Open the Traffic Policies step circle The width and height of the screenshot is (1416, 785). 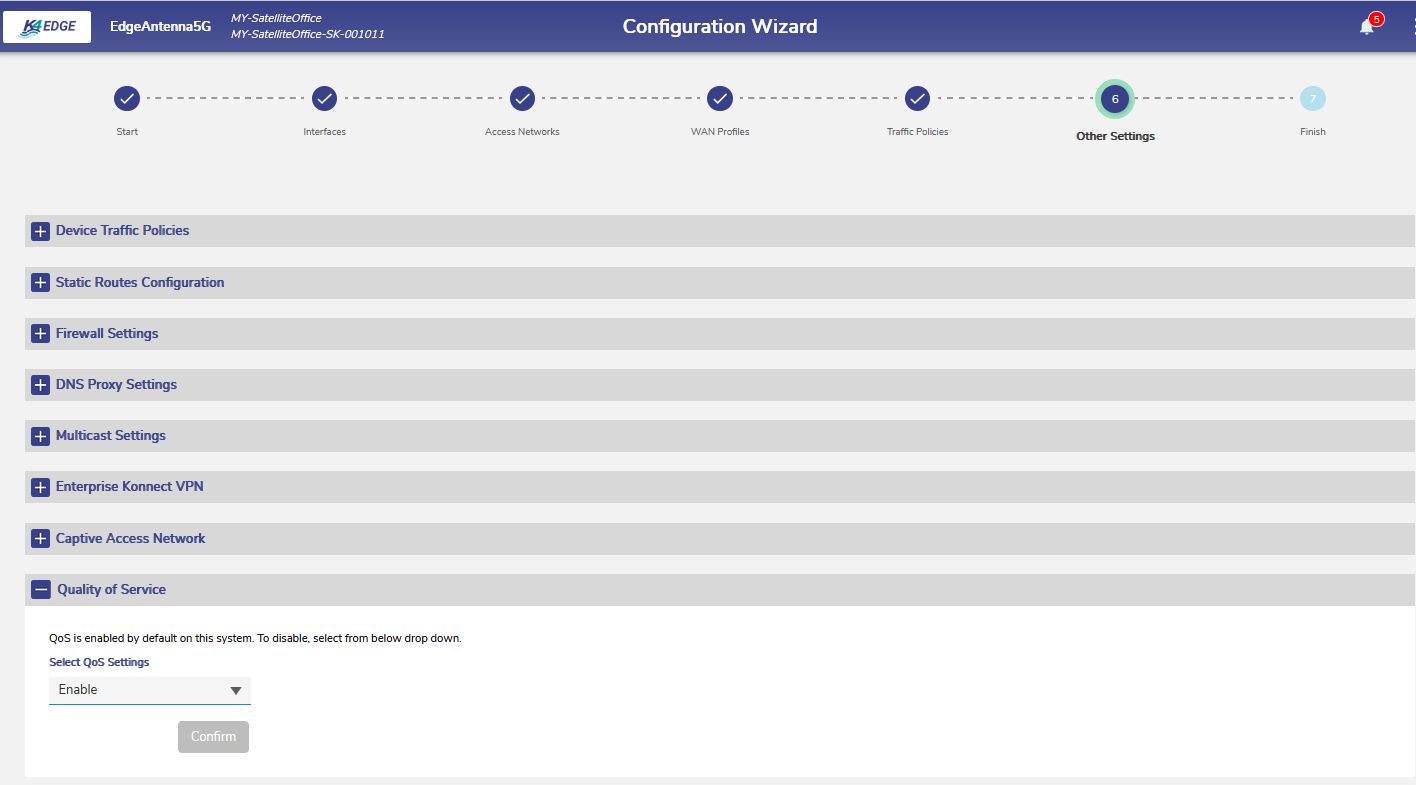[x=917, y=99]
